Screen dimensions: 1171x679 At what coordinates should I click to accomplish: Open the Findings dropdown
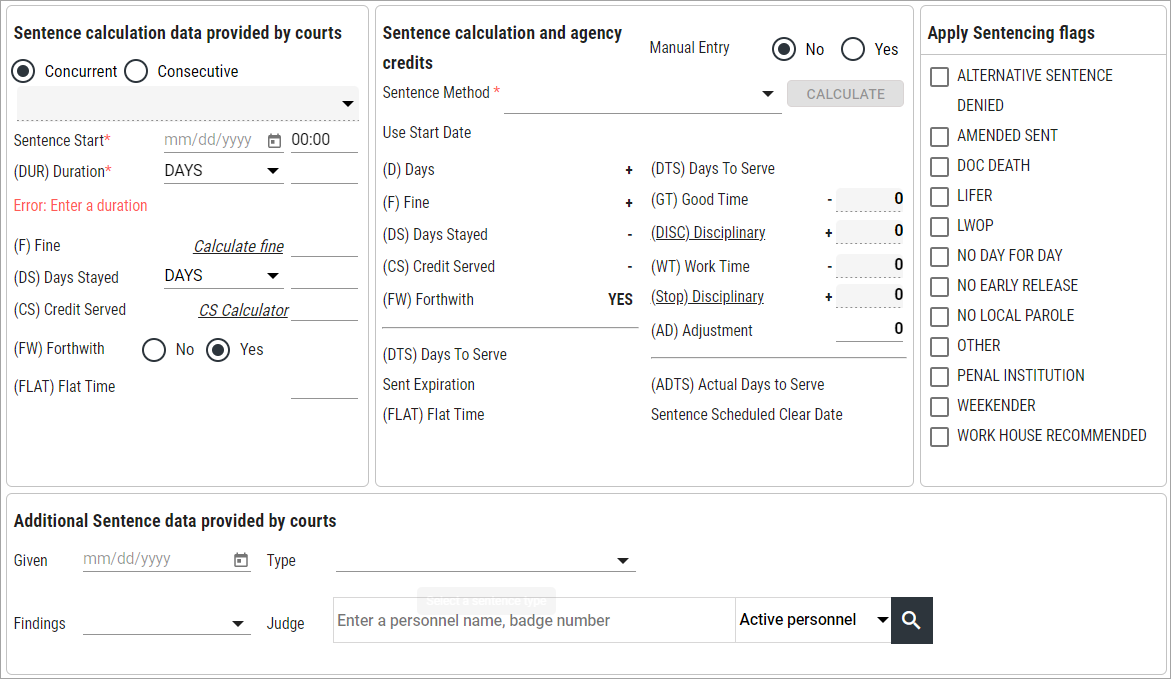166,623
